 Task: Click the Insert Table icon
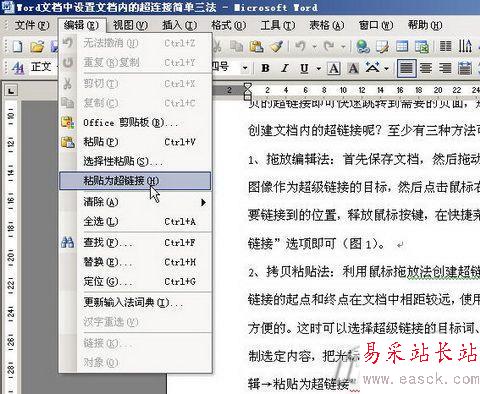pos(402,47)
